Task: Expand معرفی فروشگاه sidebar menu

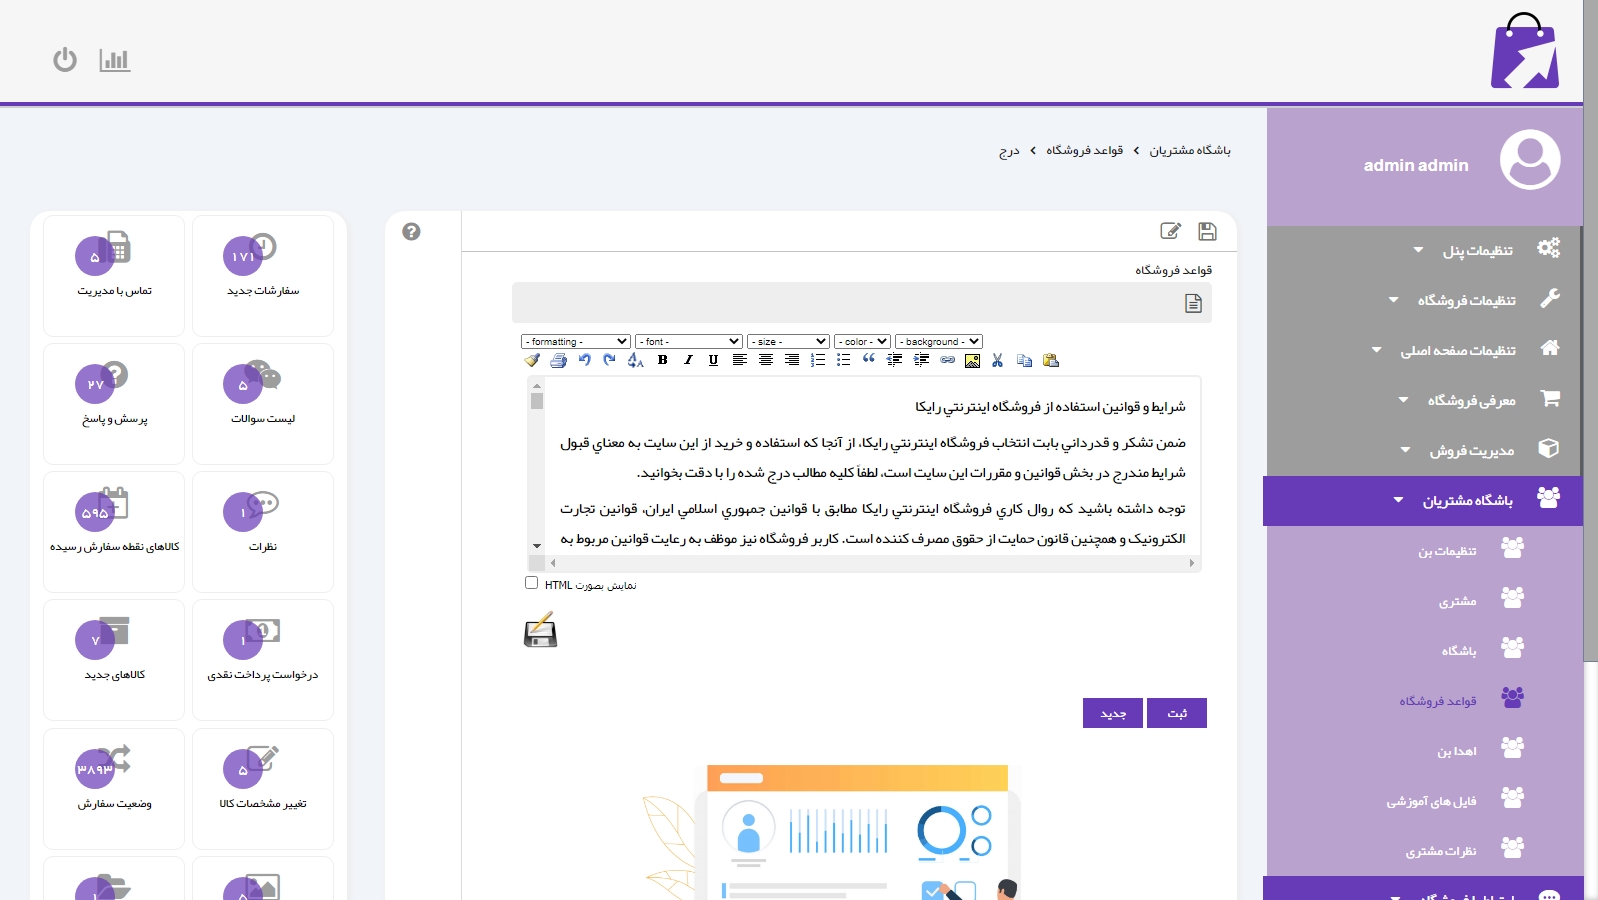Action: click(1424, 400)
